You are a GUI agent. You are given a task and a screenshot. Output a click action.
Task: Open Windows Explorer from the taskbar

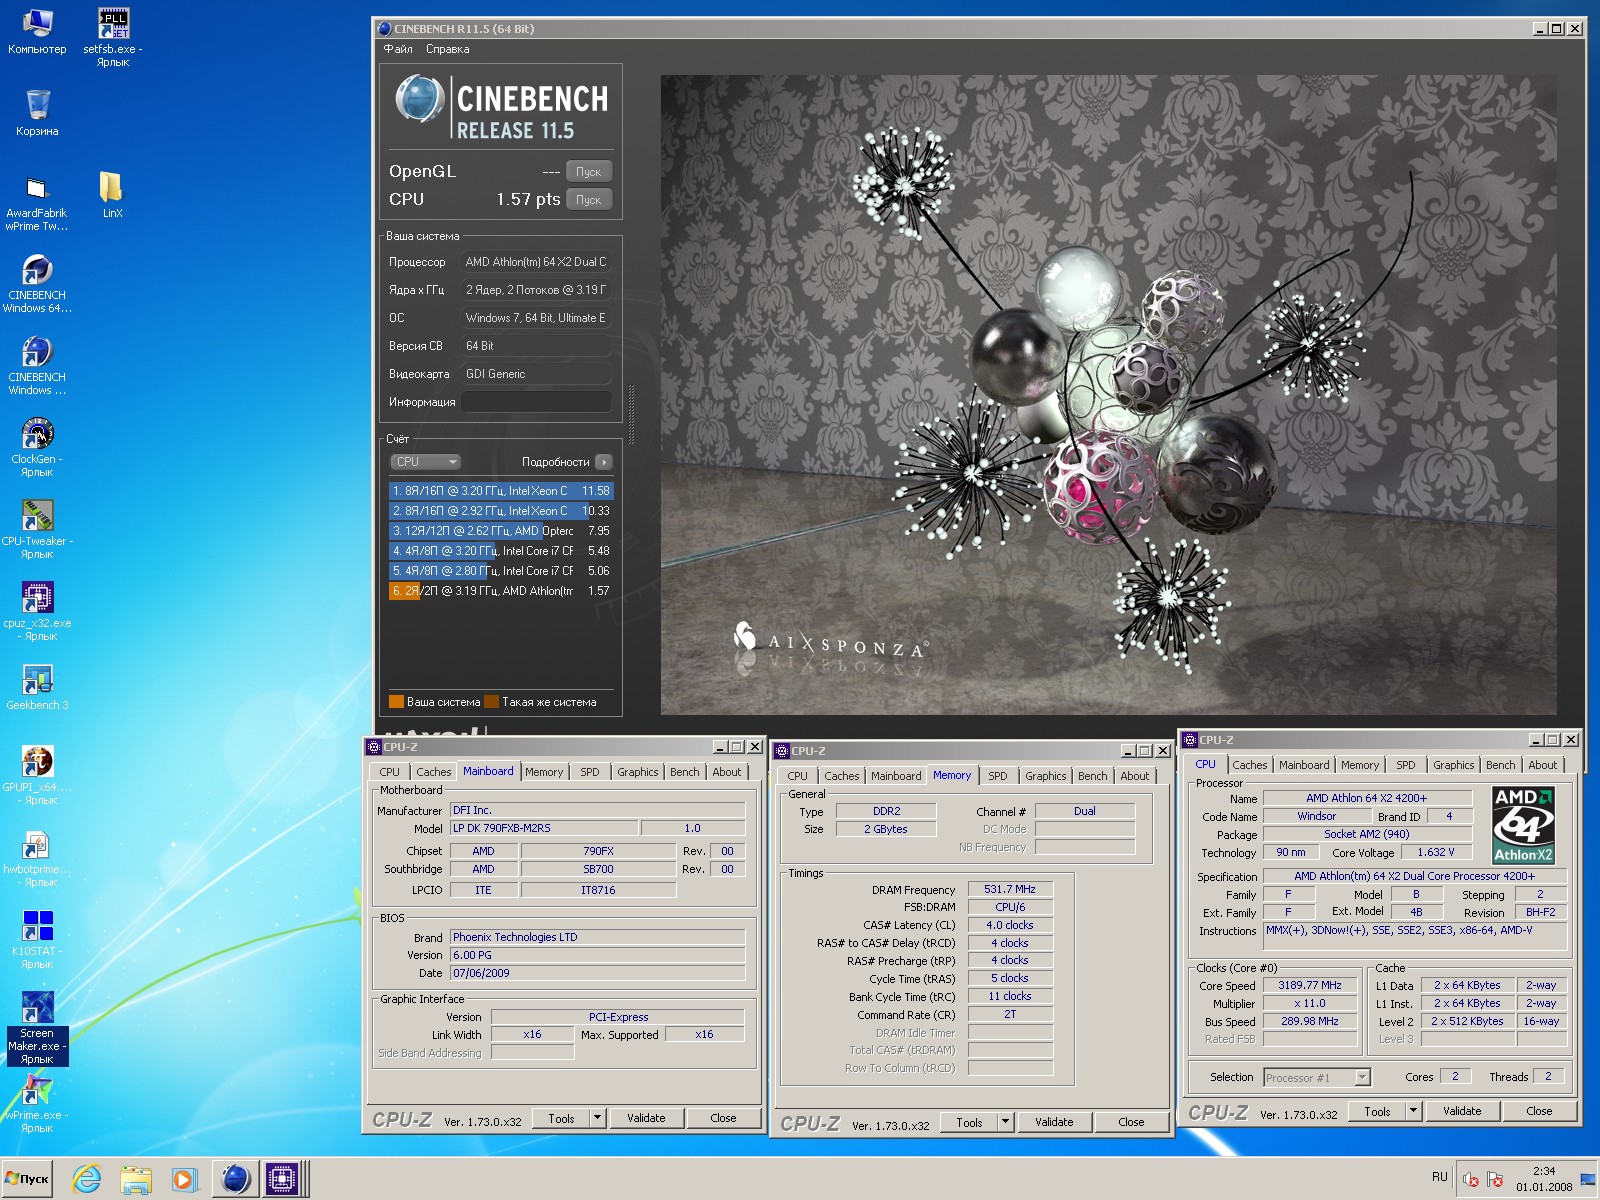pyautogui.click(x=136, y=1179)
